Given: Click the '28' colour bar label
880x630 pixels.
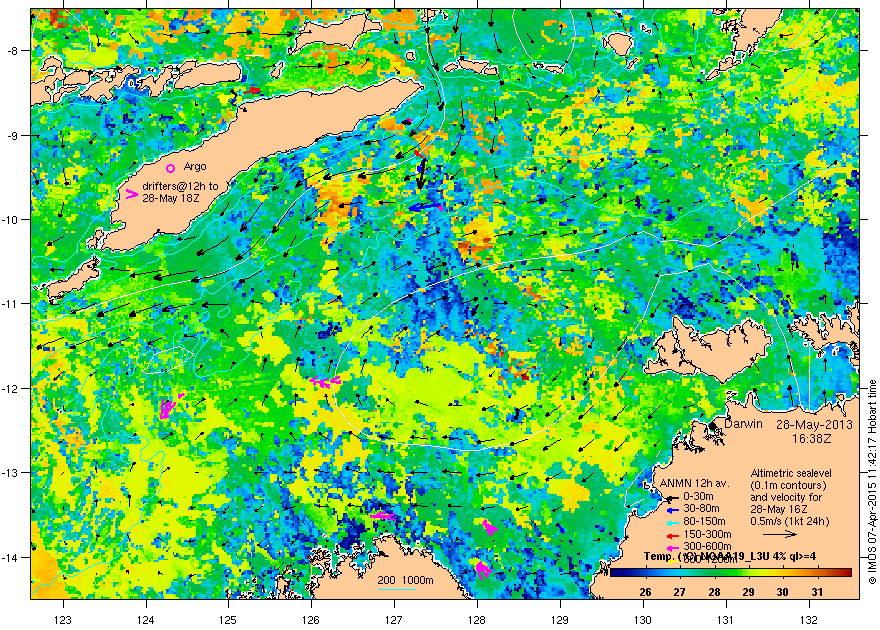Looking at the screenshot, I should [714, 592].
